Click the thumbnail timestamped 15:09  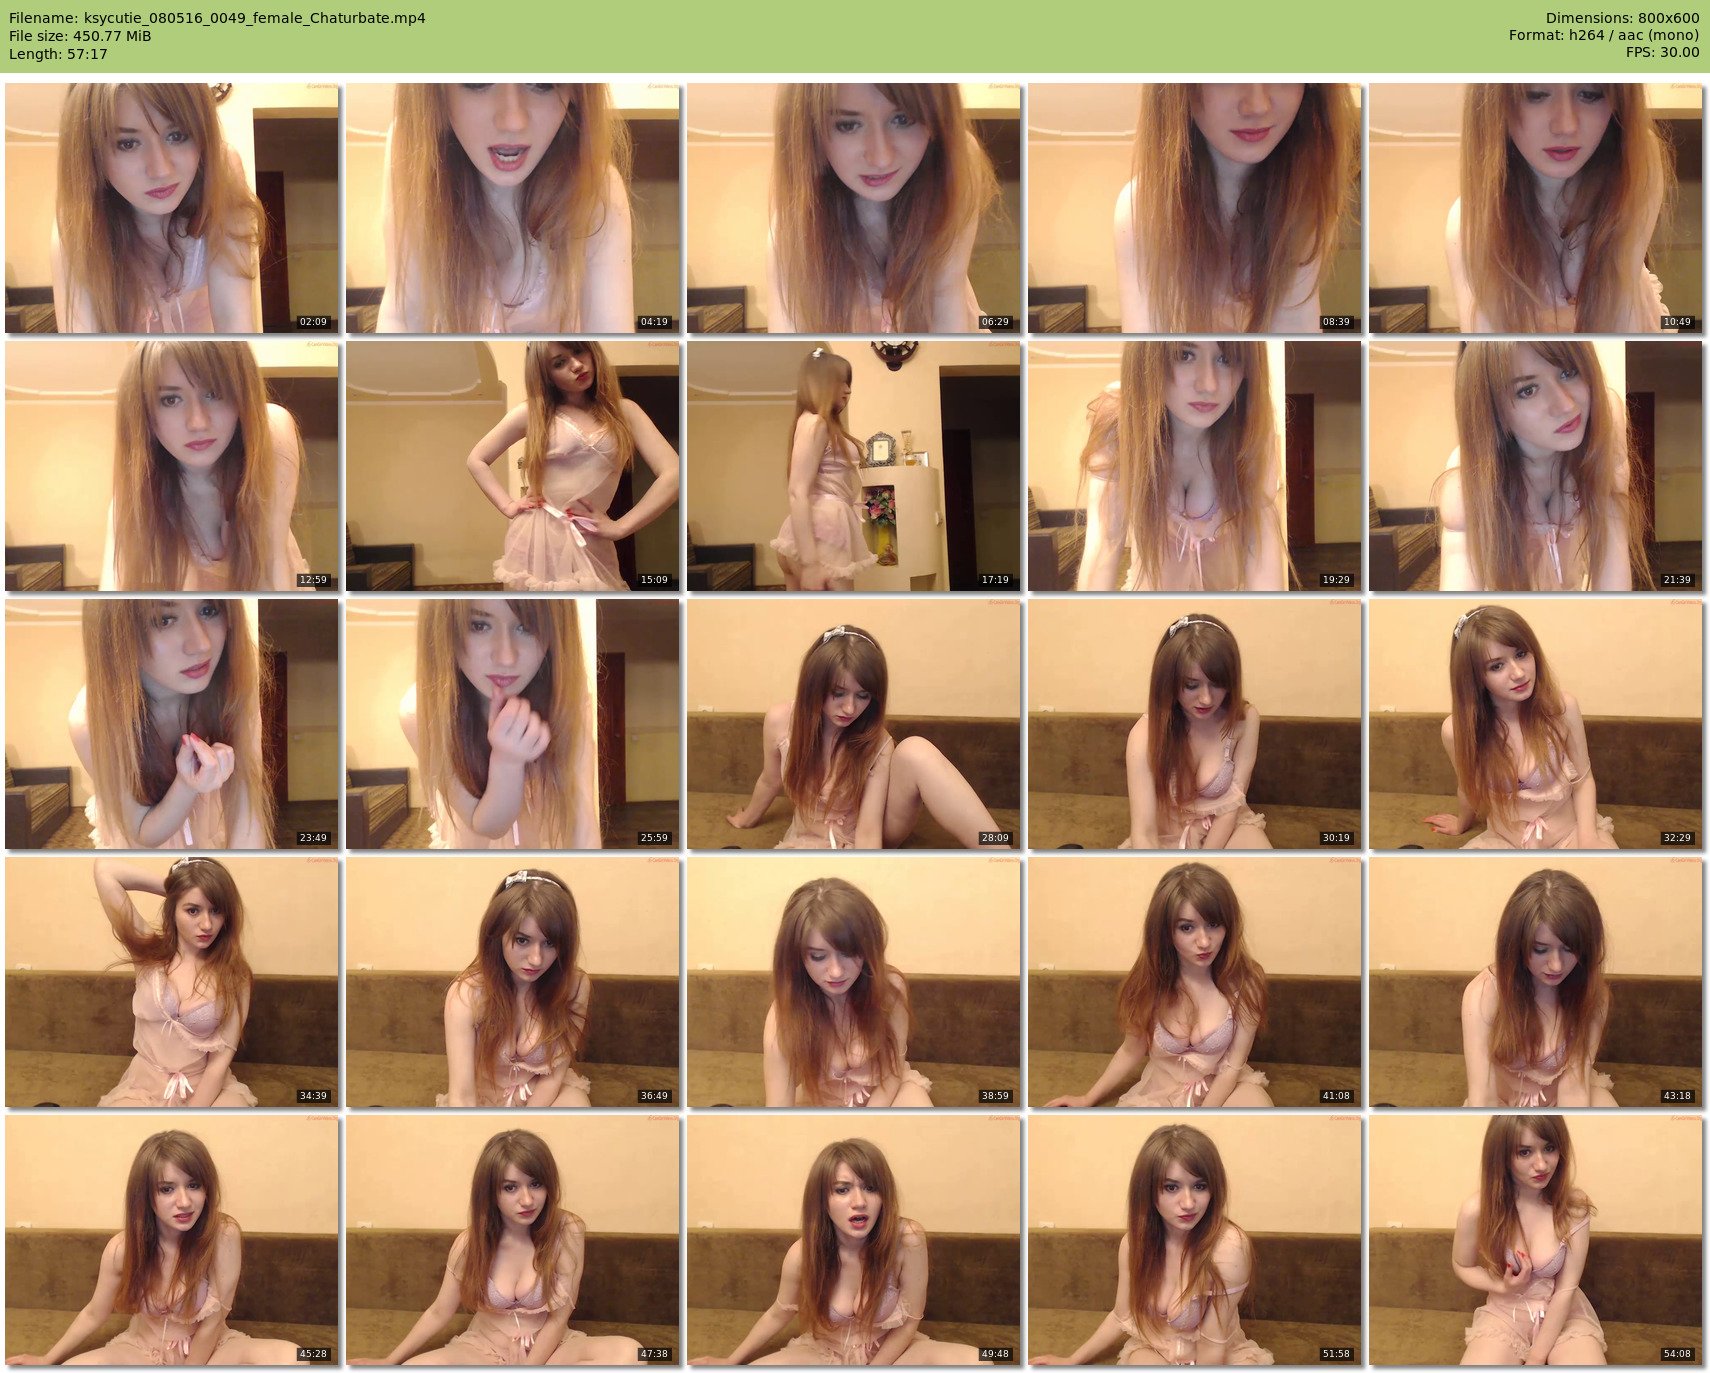(x=512, y=466)
